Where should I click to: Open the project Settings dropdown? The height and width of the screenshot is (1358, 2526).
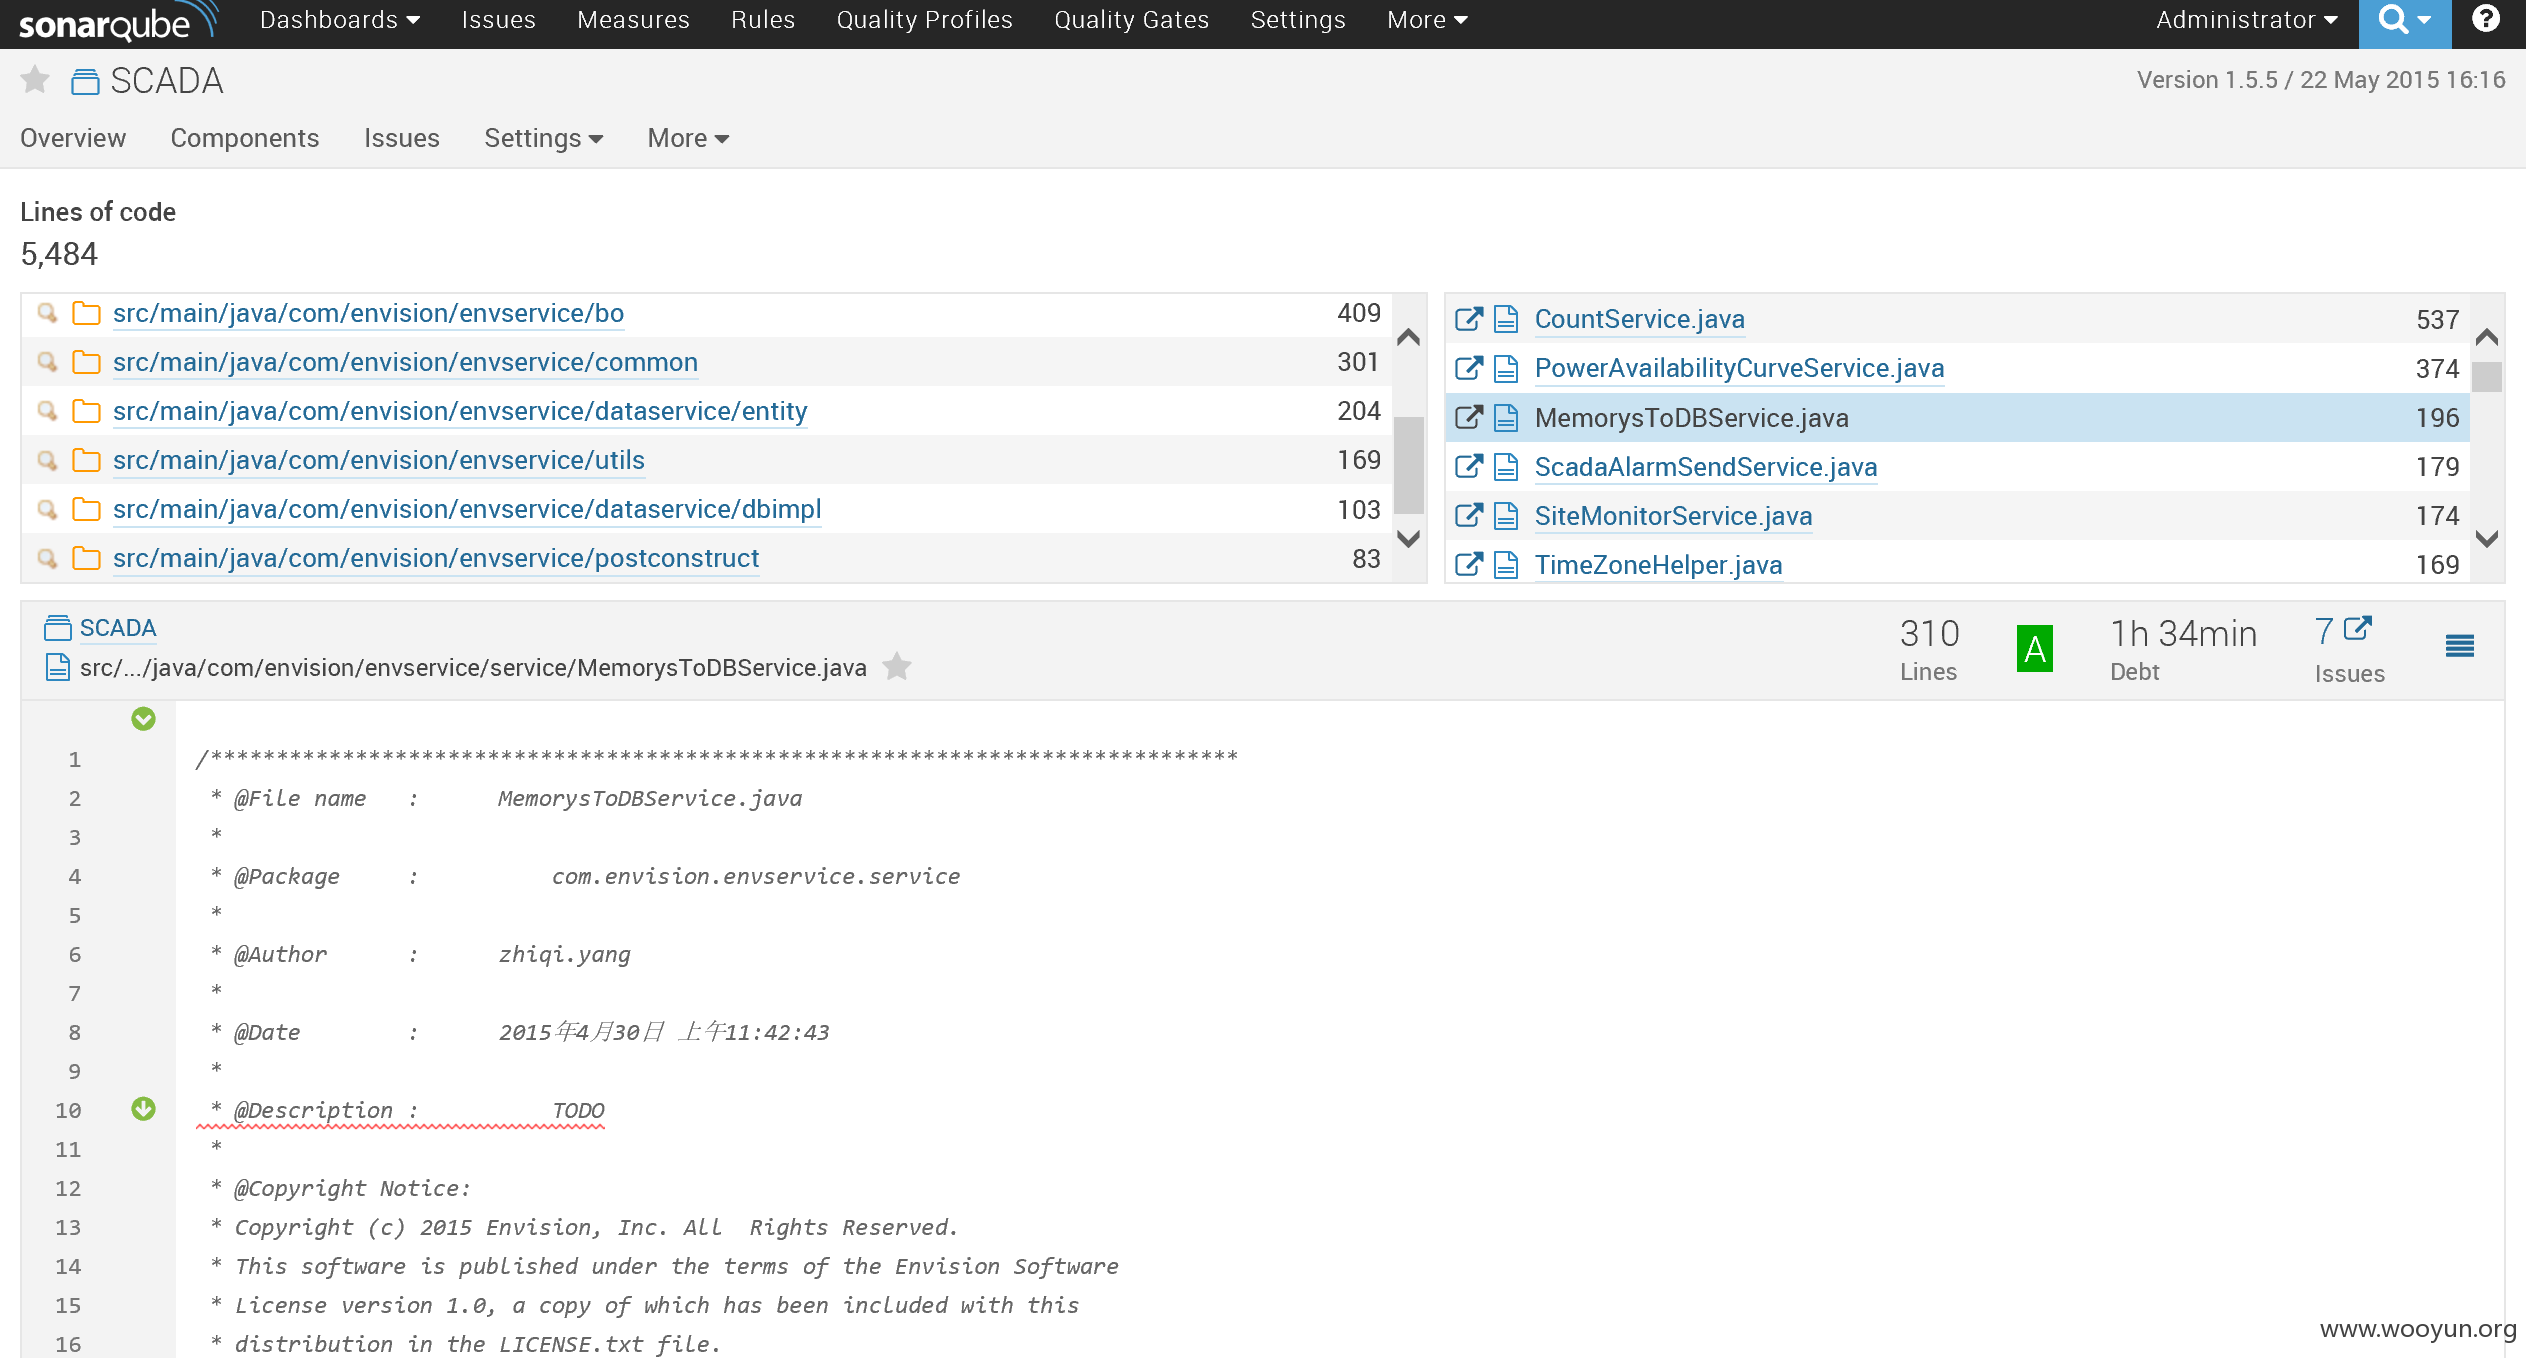pos(543,138)
